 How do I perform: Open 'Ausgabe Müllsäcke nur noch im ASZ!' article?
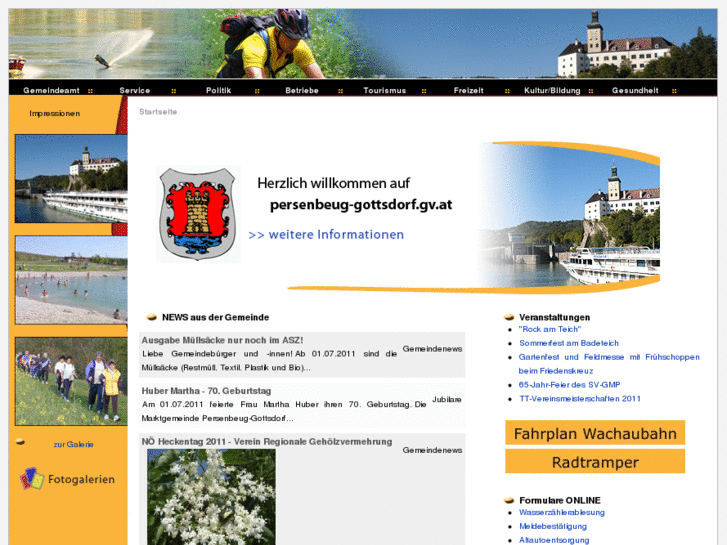pos(223,340)
